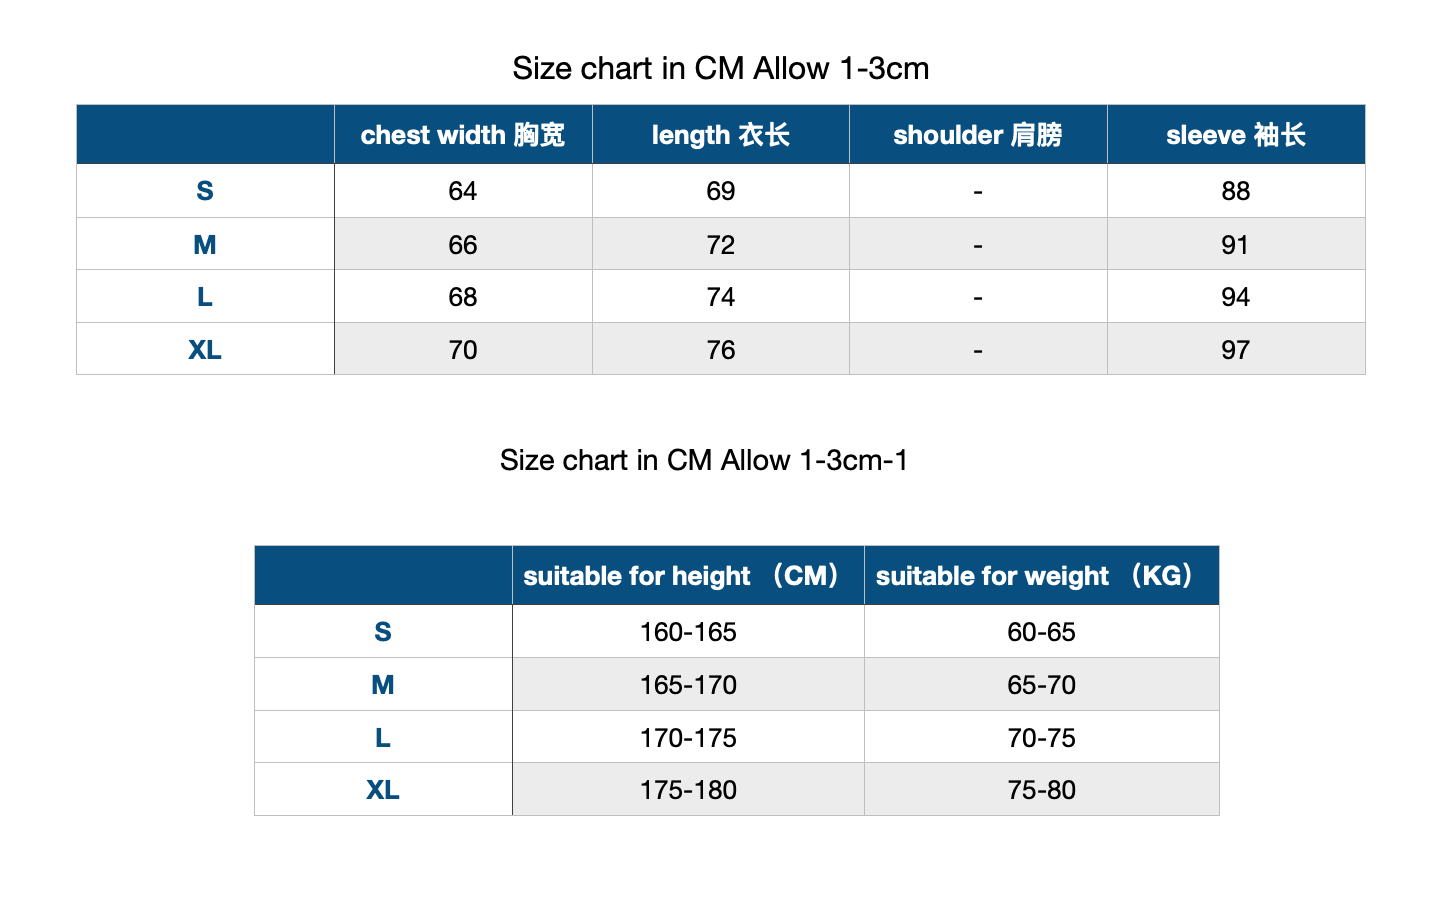Click title 'Size chart in CM Allow 1-3cm-1'

(x=704, y=460)
